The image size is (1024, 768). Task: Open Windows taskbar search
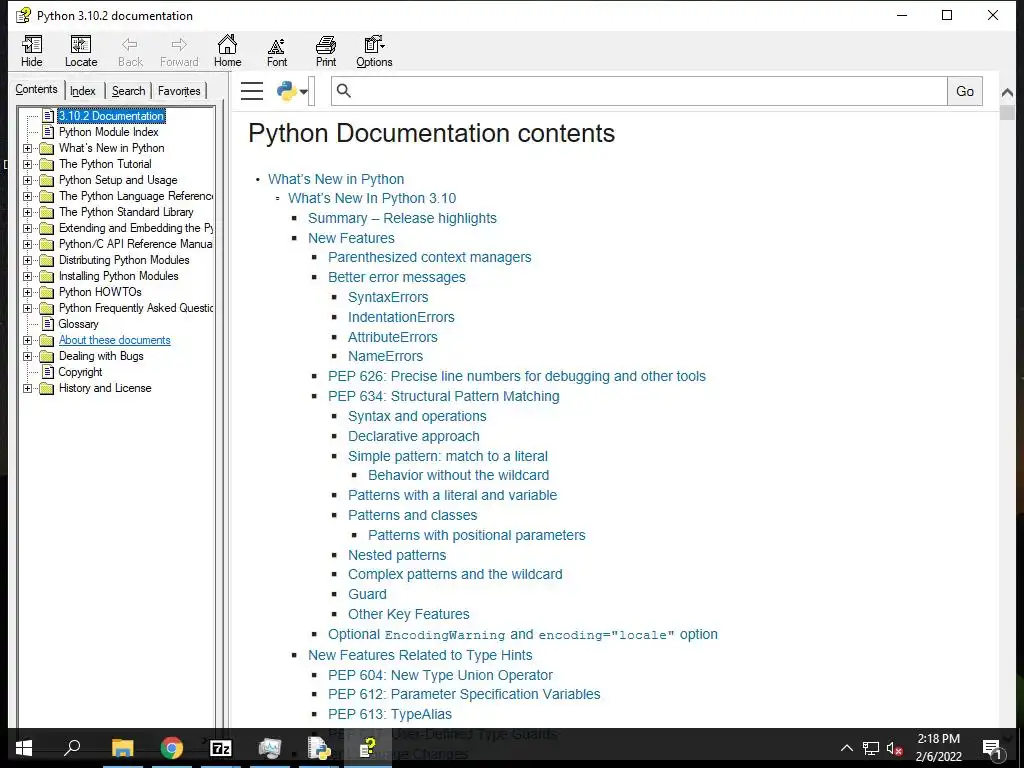click(x=72, y=747)
